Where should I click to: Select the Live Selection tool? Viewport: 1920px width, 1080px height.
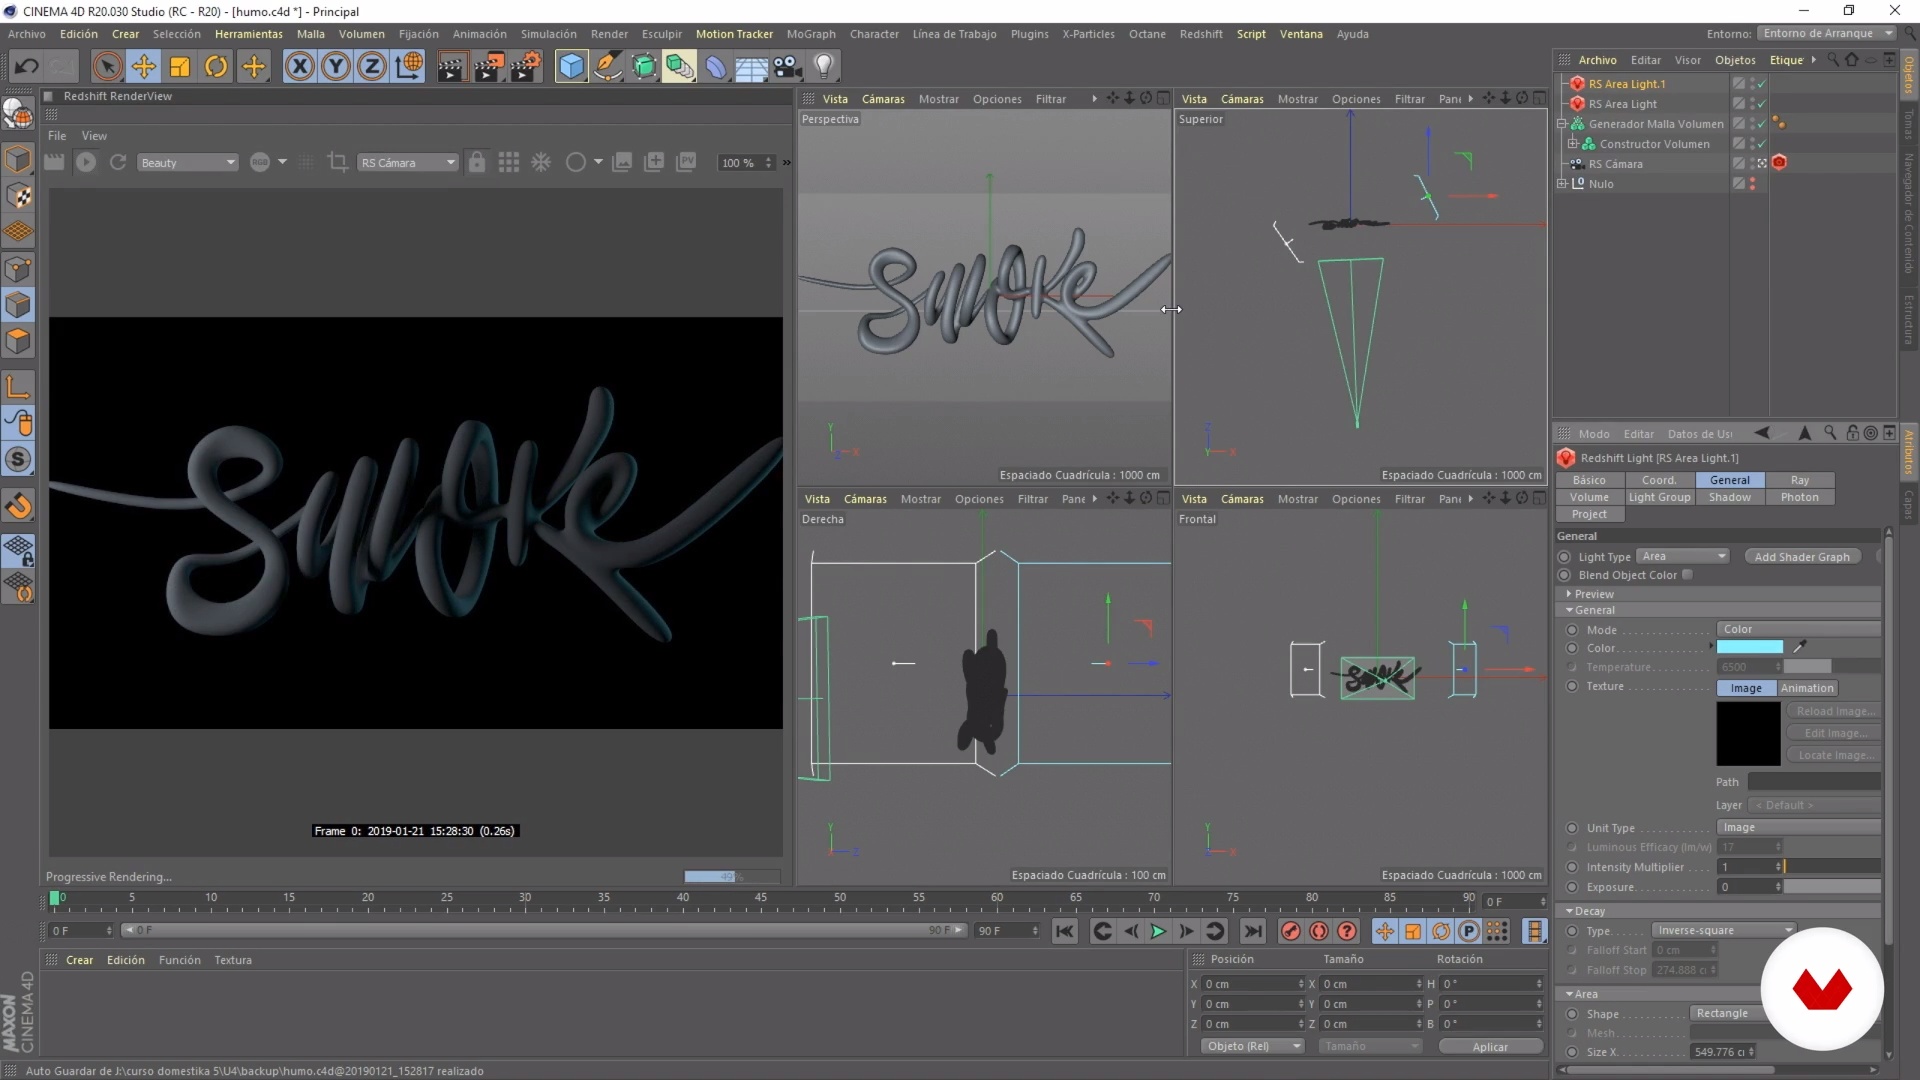coord(107,67)
